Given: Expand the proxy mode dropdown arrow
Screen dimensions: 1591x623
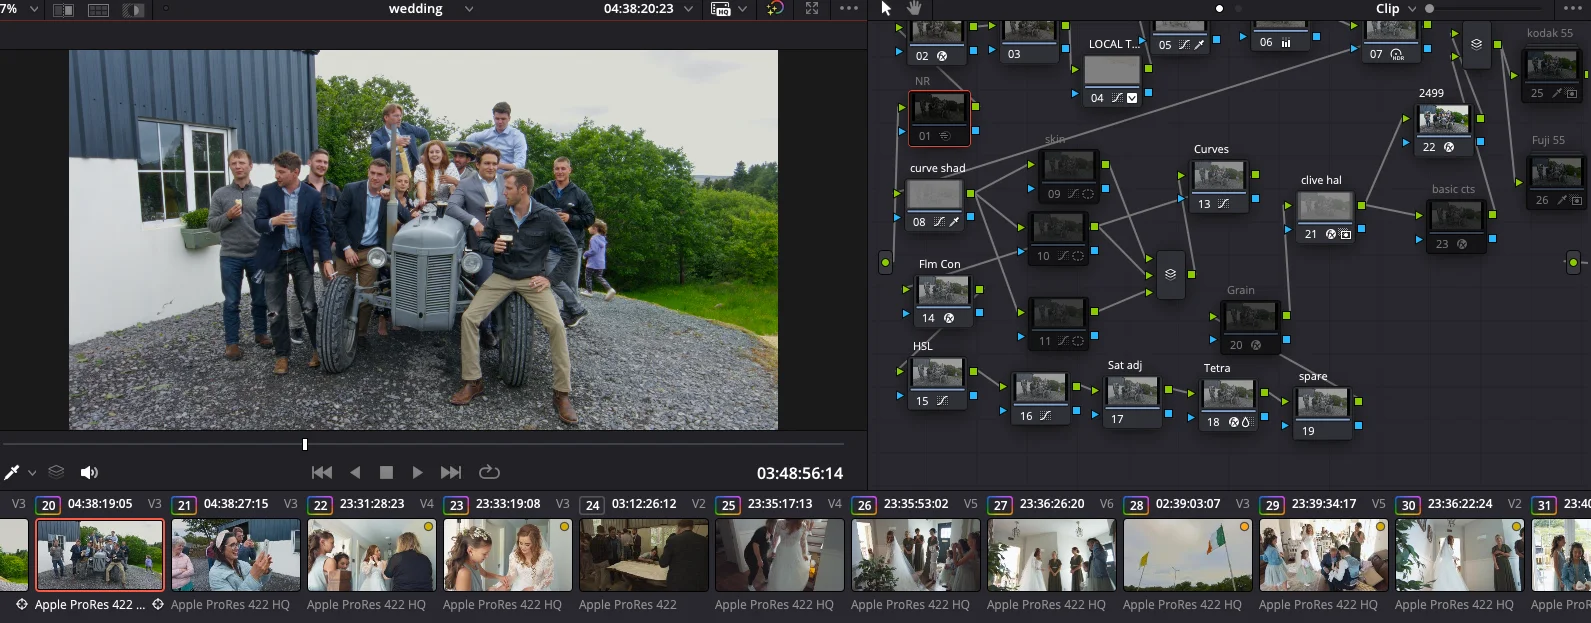Looking at the screenshot, I should click(742, 9).
